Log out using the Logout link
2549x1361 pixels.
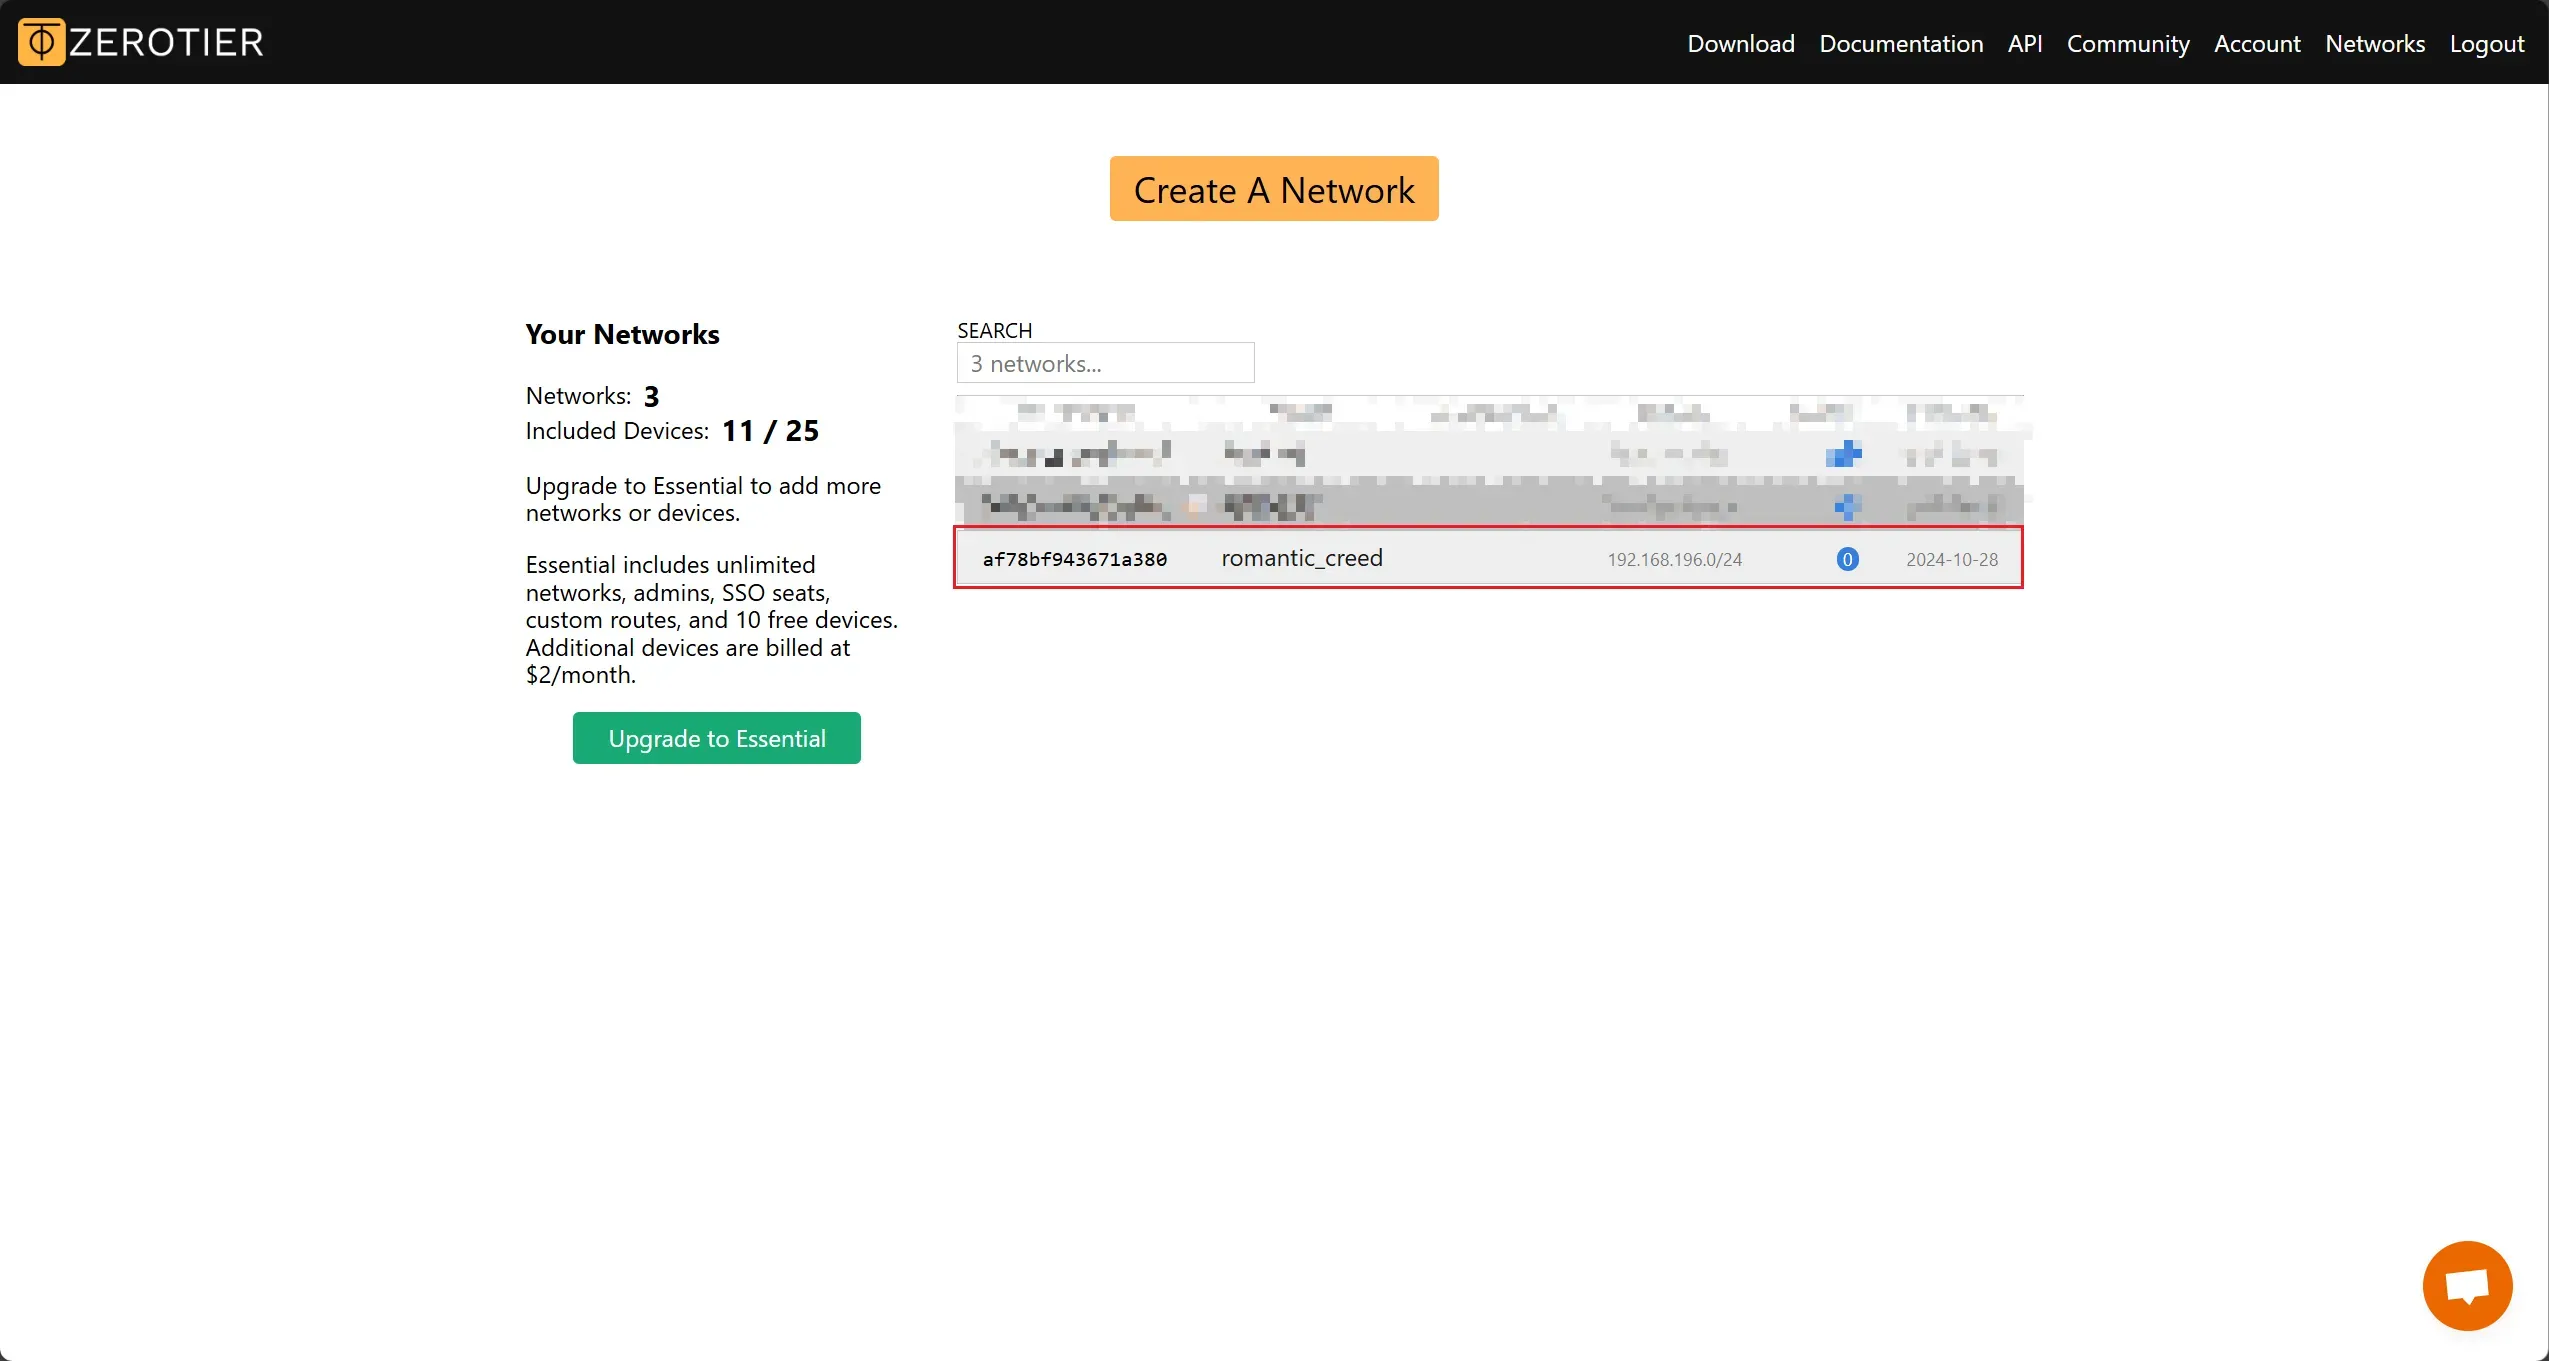pyautogui.click(x=2486, y=44)
